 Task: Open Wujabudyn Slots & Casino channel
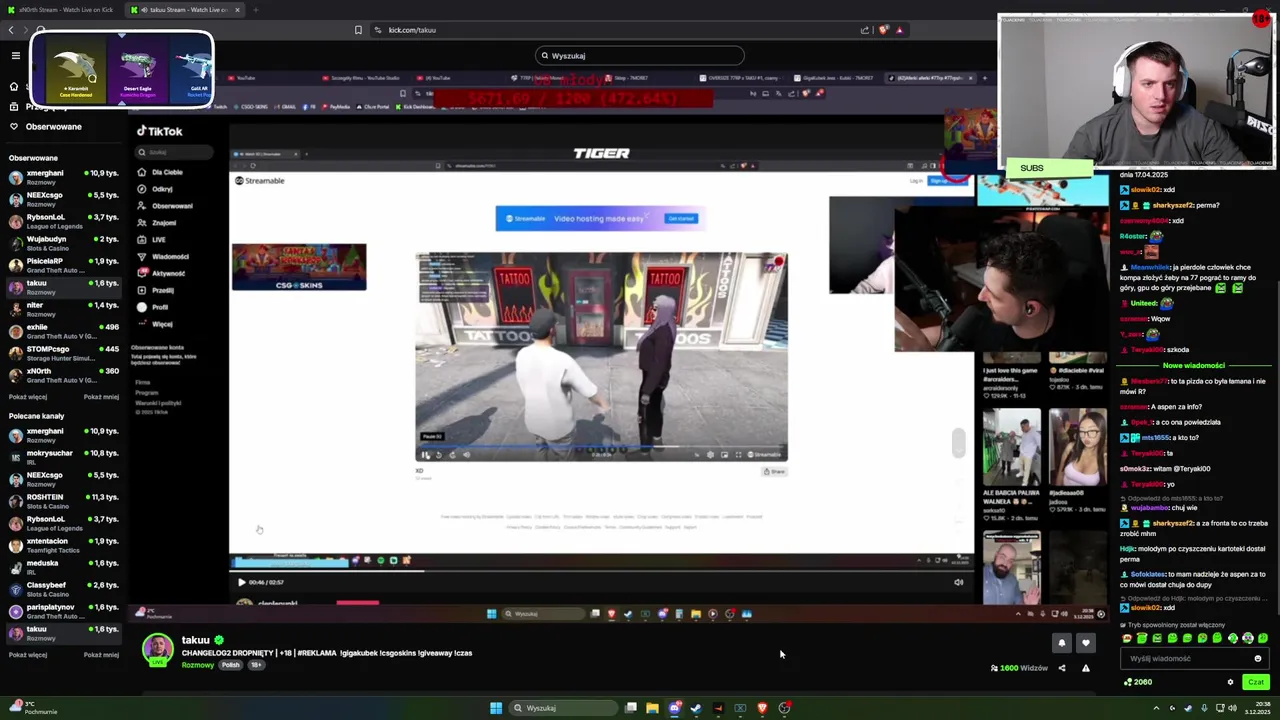64,243
